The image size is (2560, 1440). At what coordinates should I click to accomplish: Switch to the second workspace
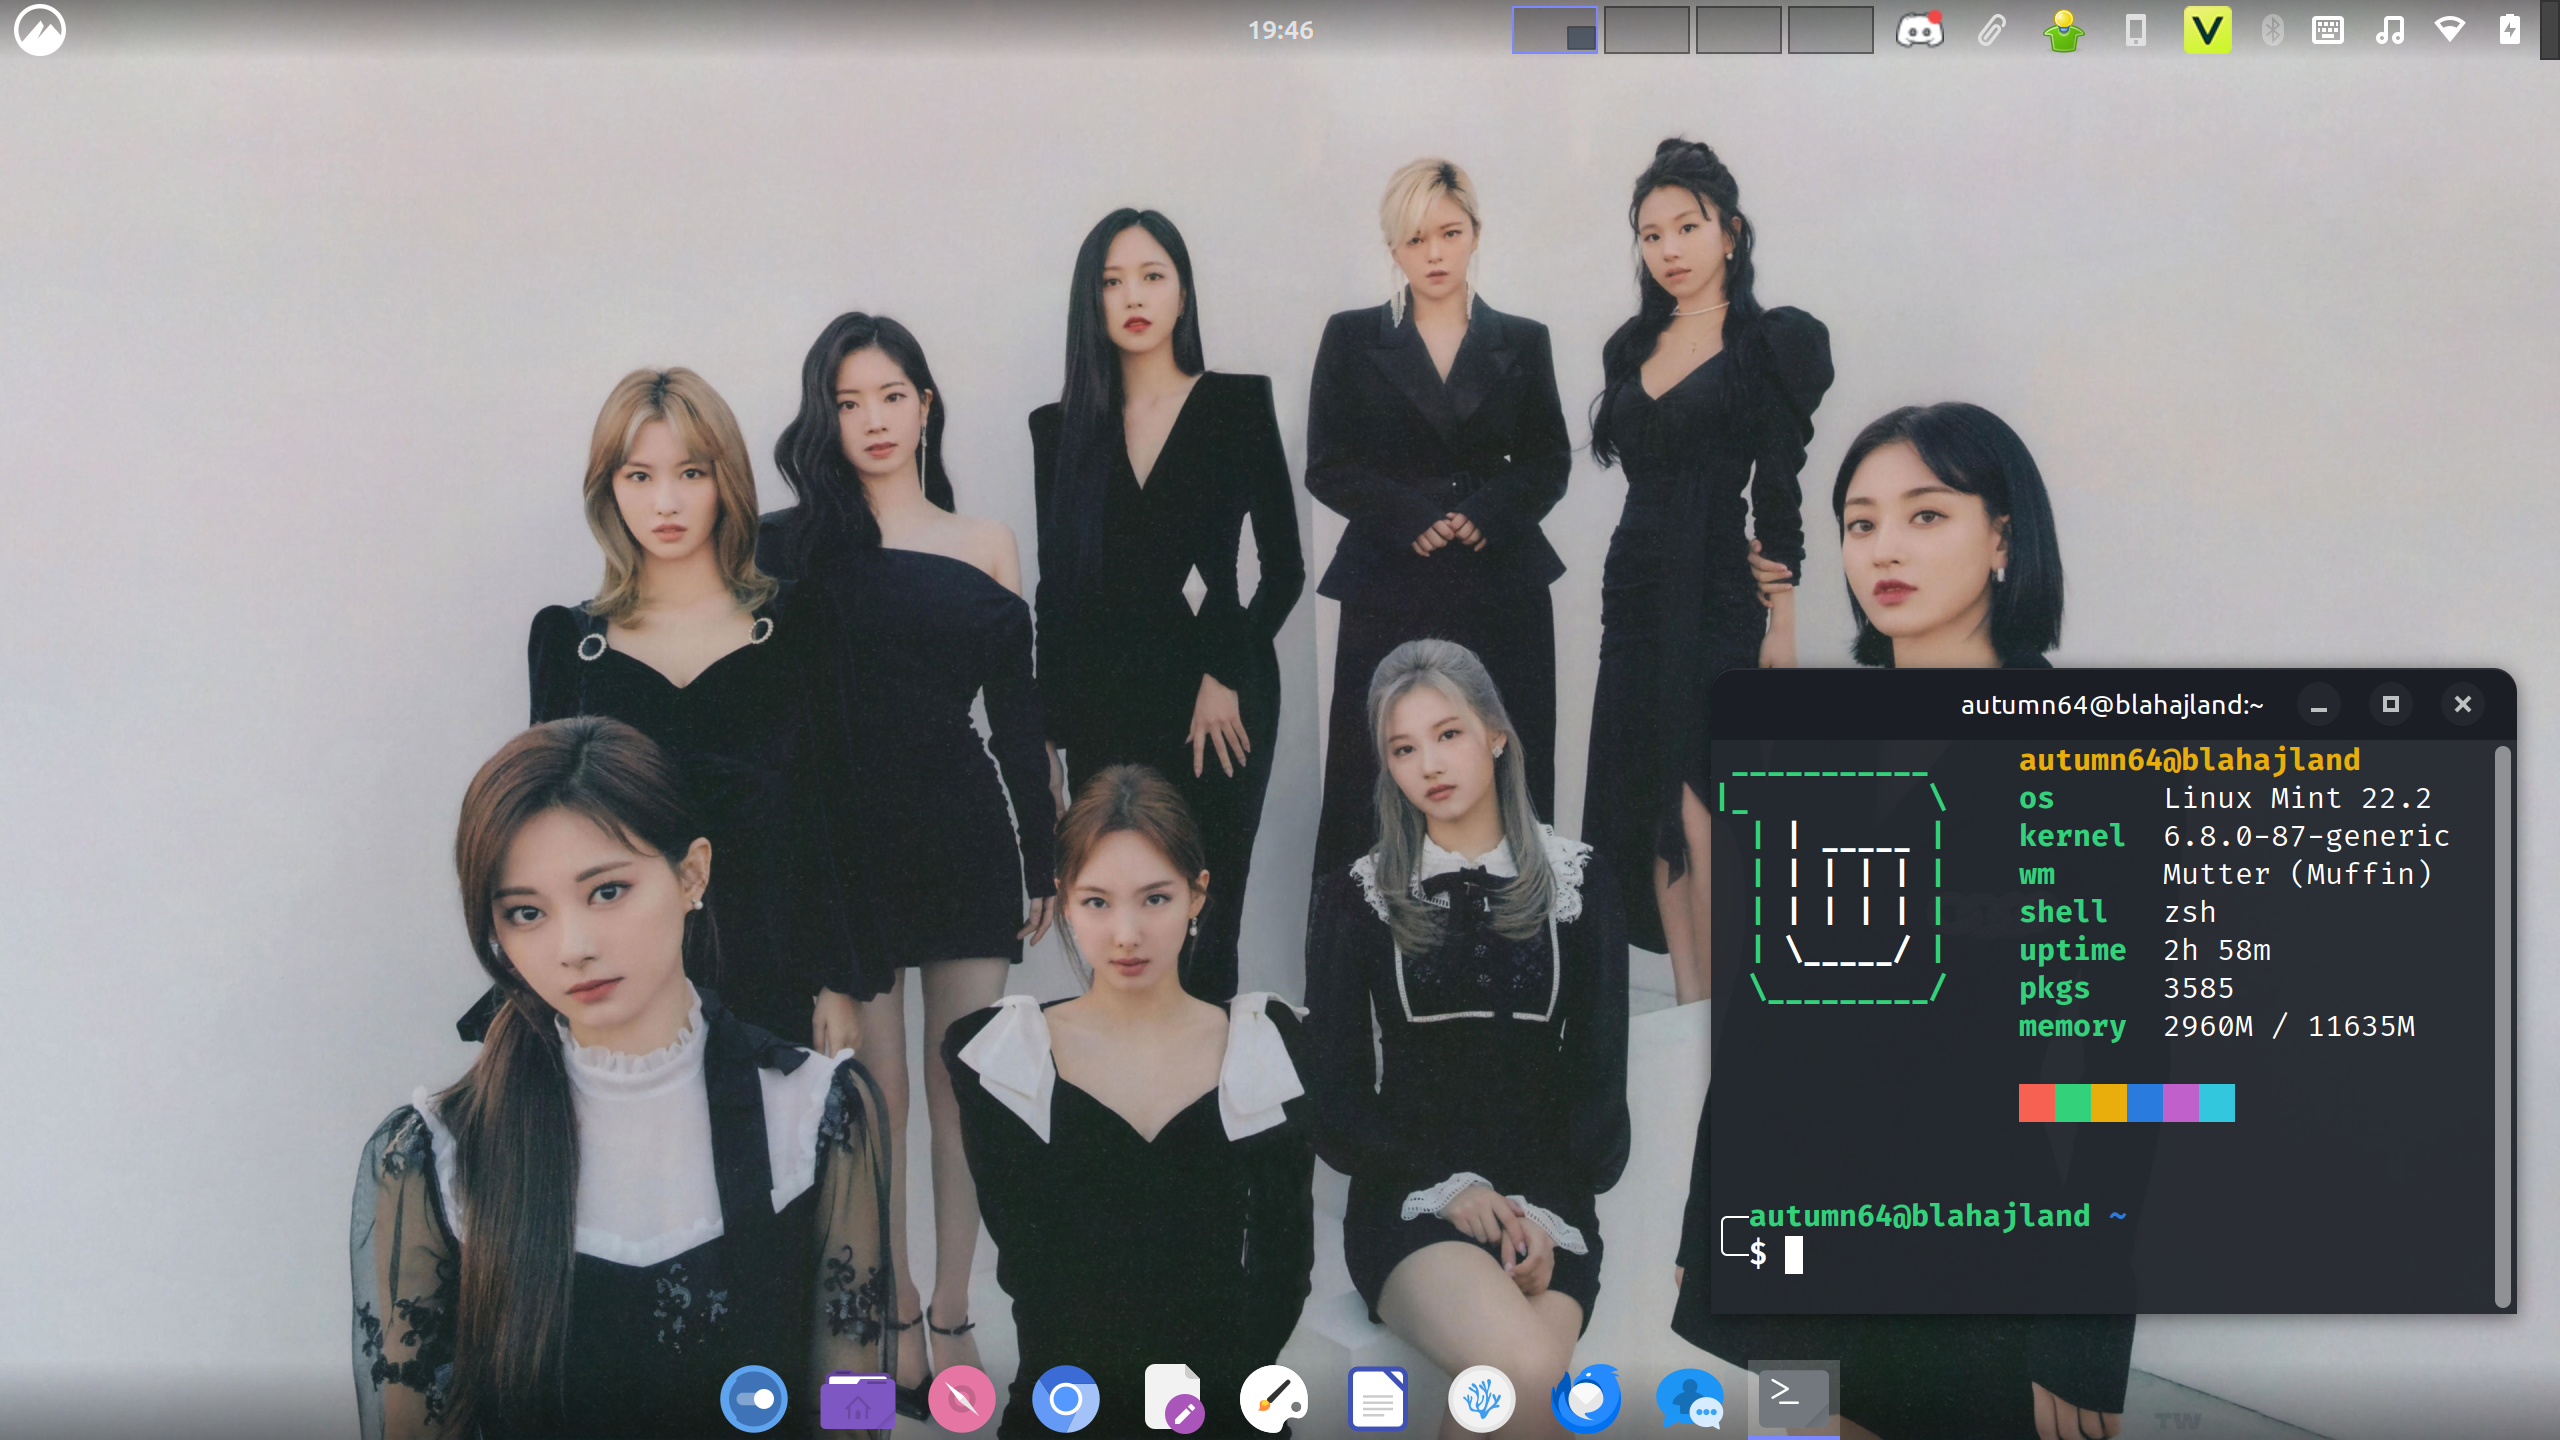[x=1646, y=30]
